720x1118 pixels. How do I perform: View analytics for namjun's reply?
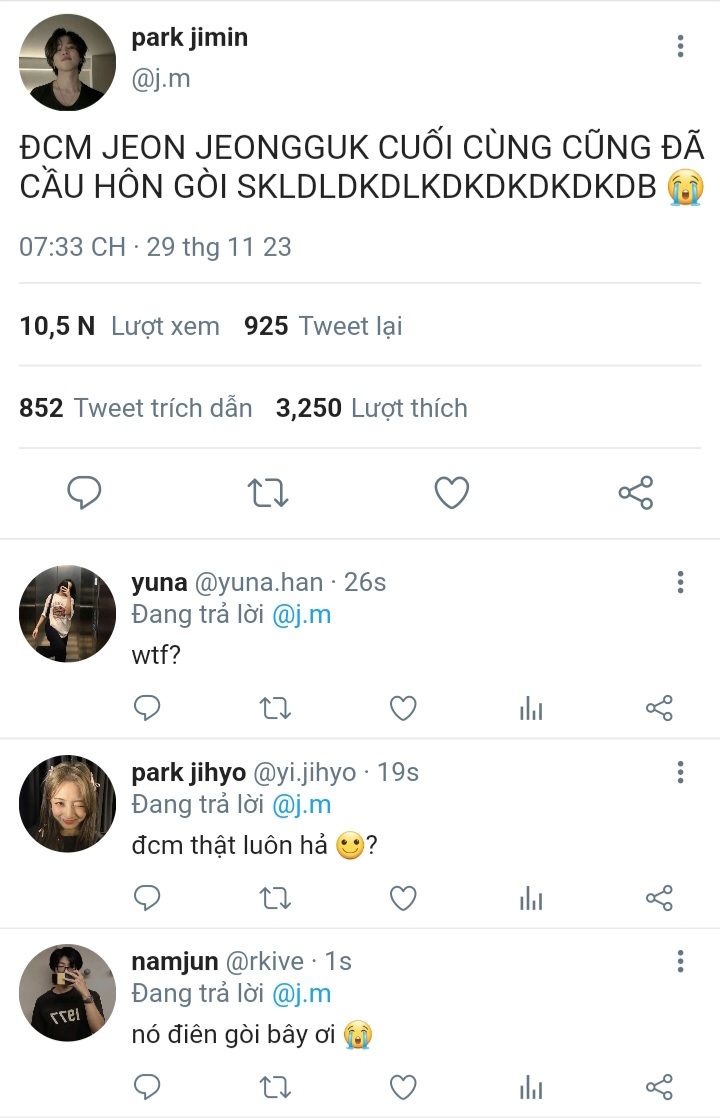[x=531, y=1087]
